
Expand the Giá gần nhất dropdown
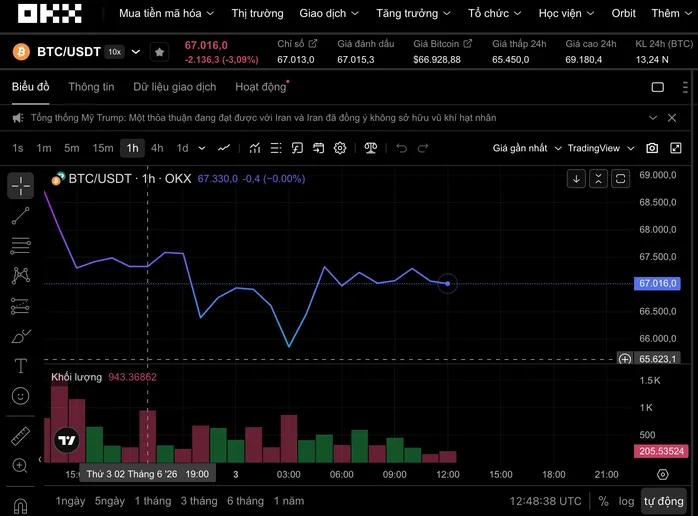(527, 148)
